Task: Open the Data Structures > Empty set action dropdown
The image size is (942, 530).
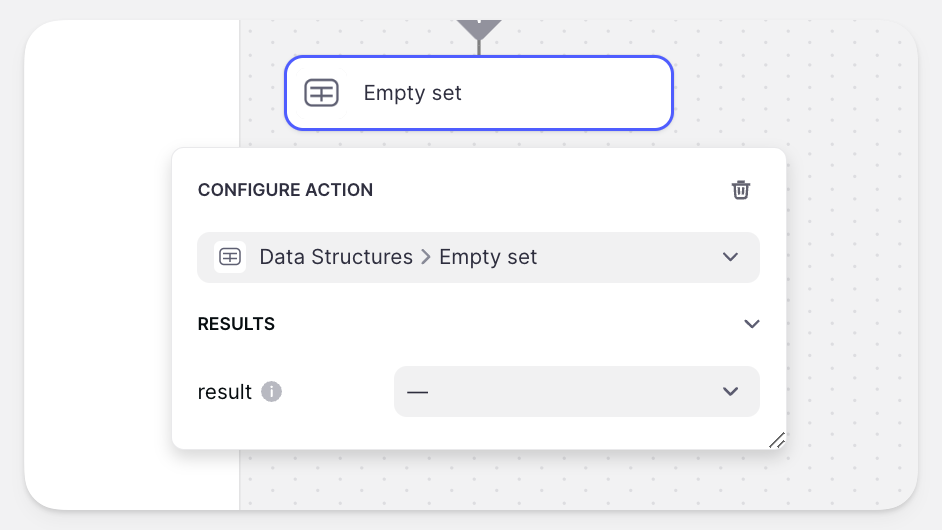Action: tap(478, 258)
